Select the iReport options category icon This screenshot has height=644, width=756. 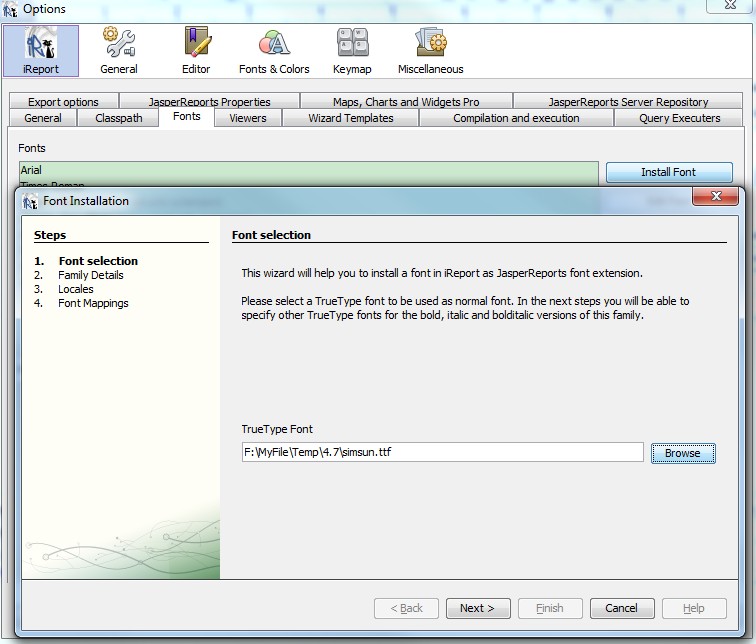coord(41,51)
